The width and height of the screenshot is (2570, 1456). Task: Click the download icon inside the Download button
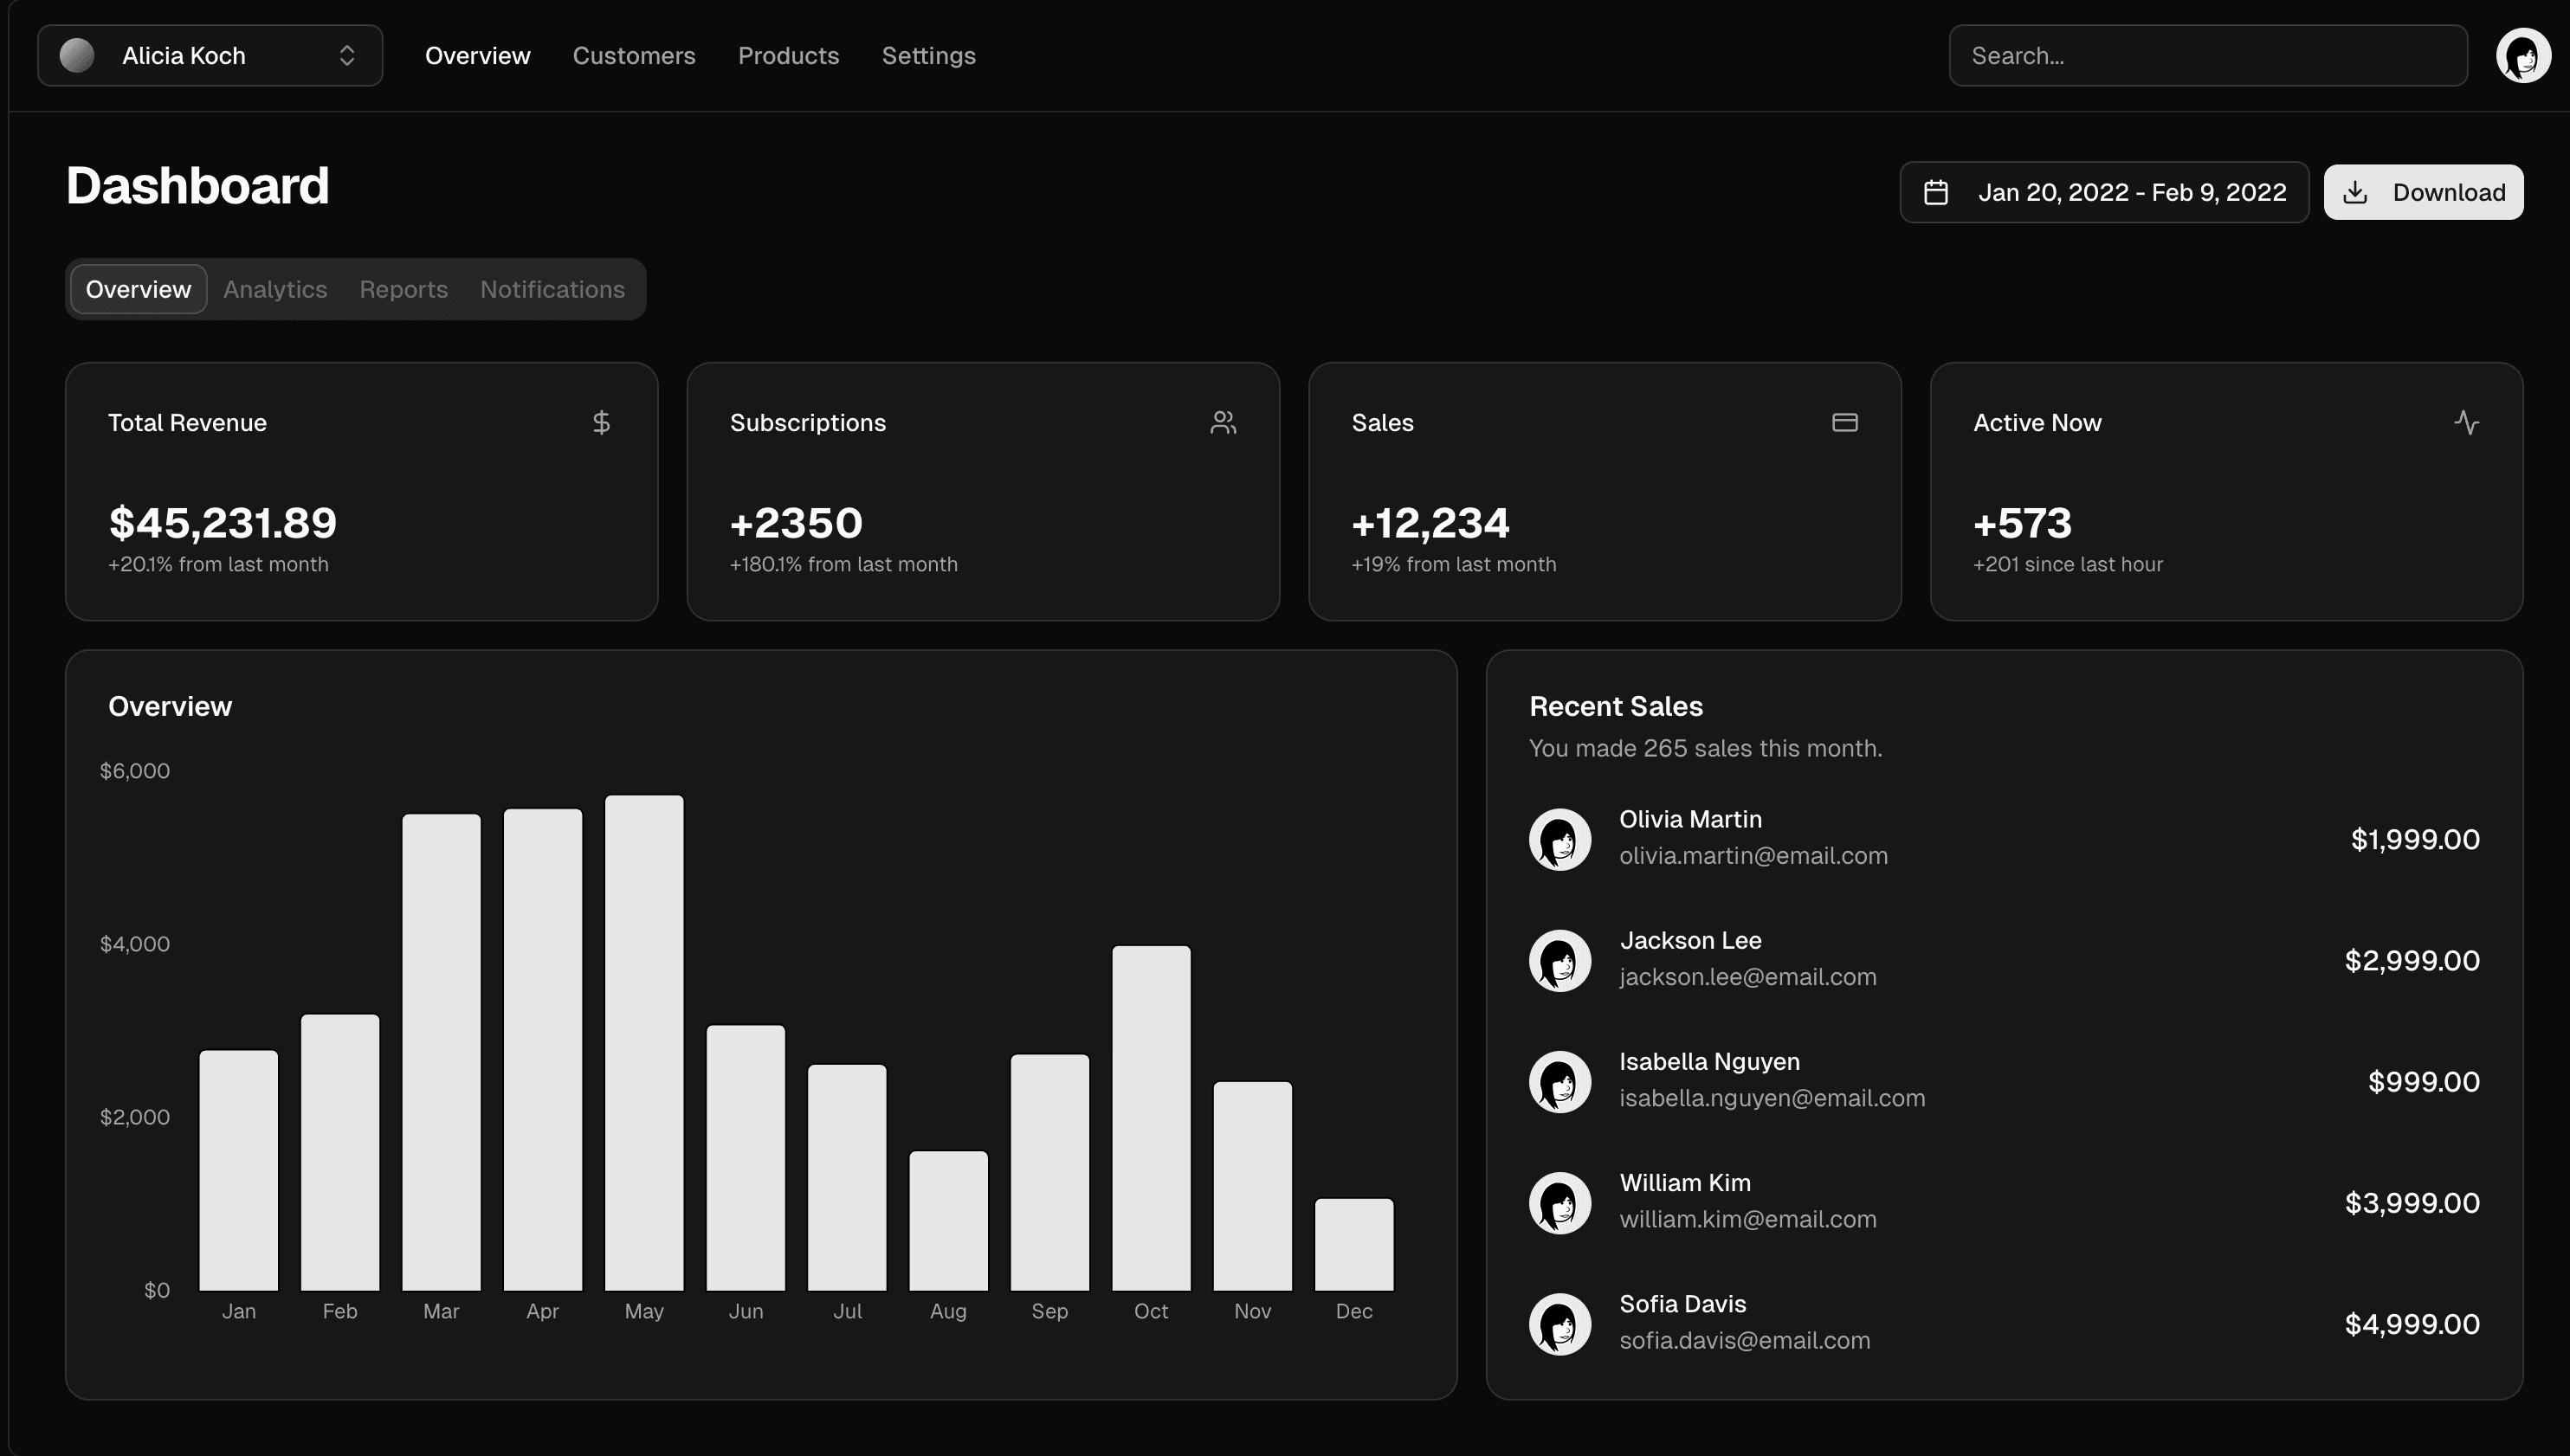(2358, 191)
